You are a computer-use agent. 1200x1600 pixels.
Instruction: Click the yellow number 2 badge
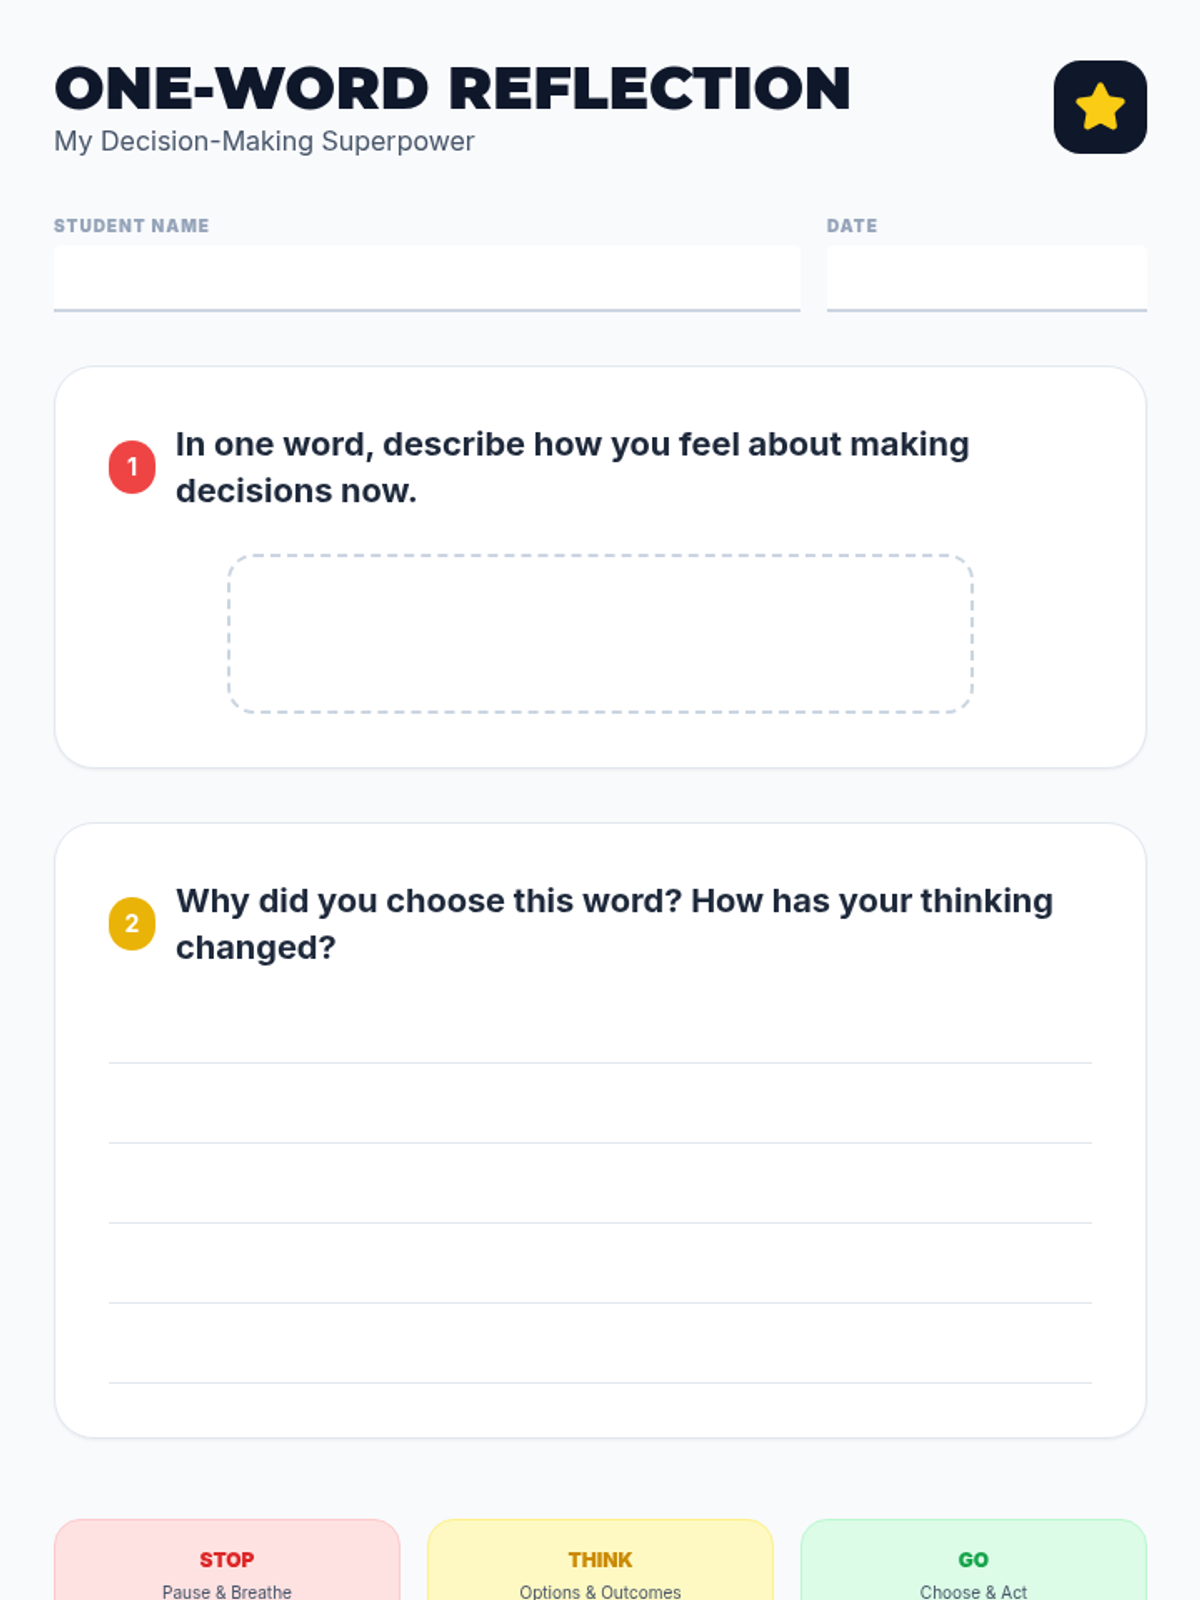[x=132, y=923]
